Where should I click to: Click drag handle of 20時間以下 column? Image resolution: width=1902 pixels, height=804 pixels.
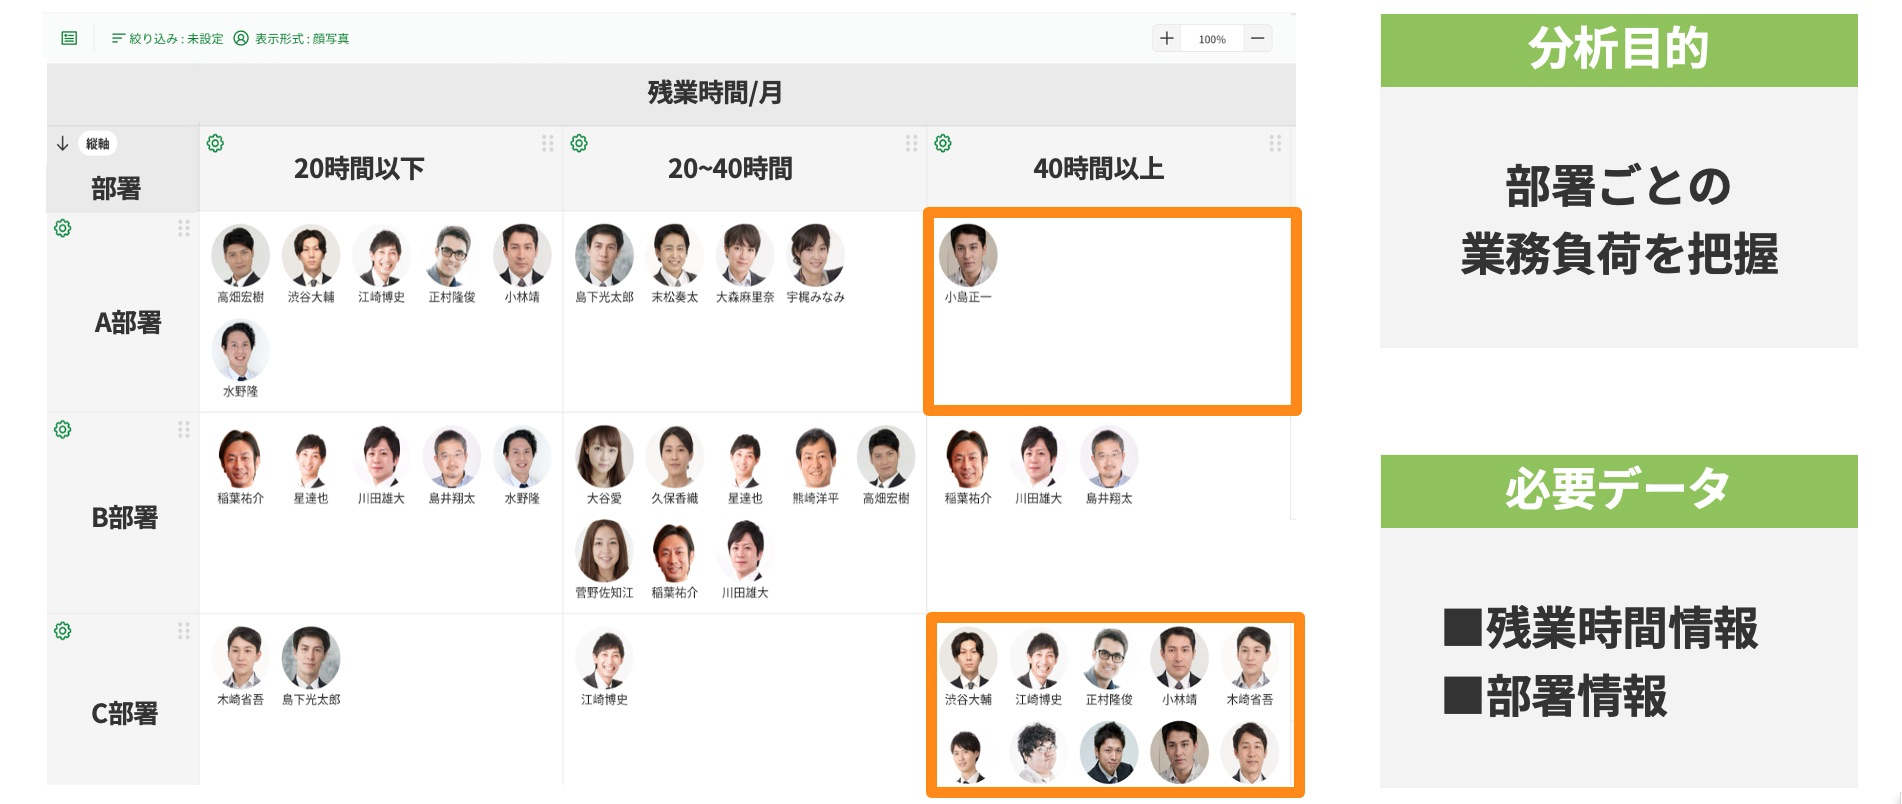pos(547,144)
